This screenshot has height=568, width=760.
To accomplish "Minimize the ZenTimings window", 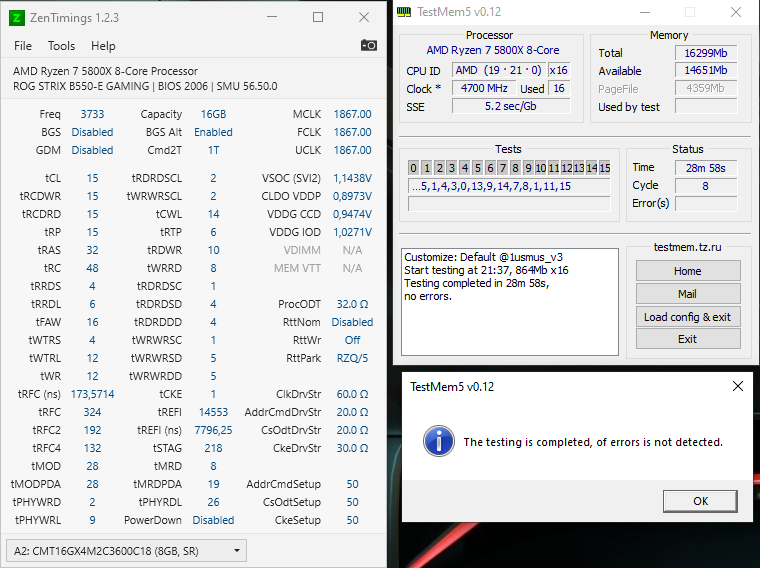I will (x=272, y=17).
